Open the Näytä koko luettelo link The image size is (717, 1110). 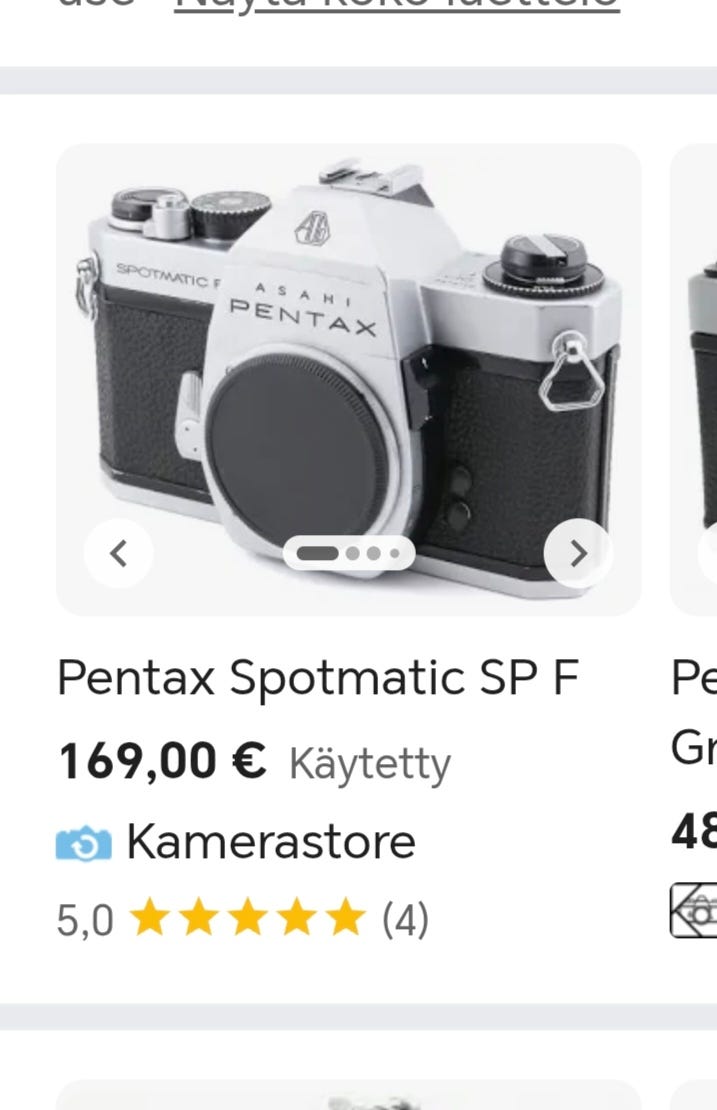tap(397, 5)
